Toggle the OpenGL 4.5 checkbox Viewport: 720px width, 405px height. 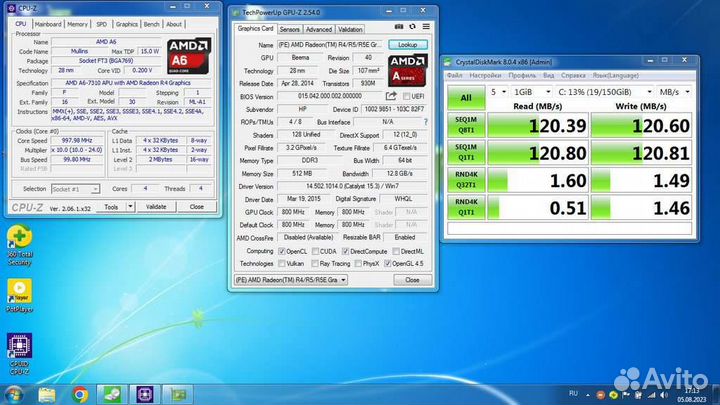[x=388, y=264]
